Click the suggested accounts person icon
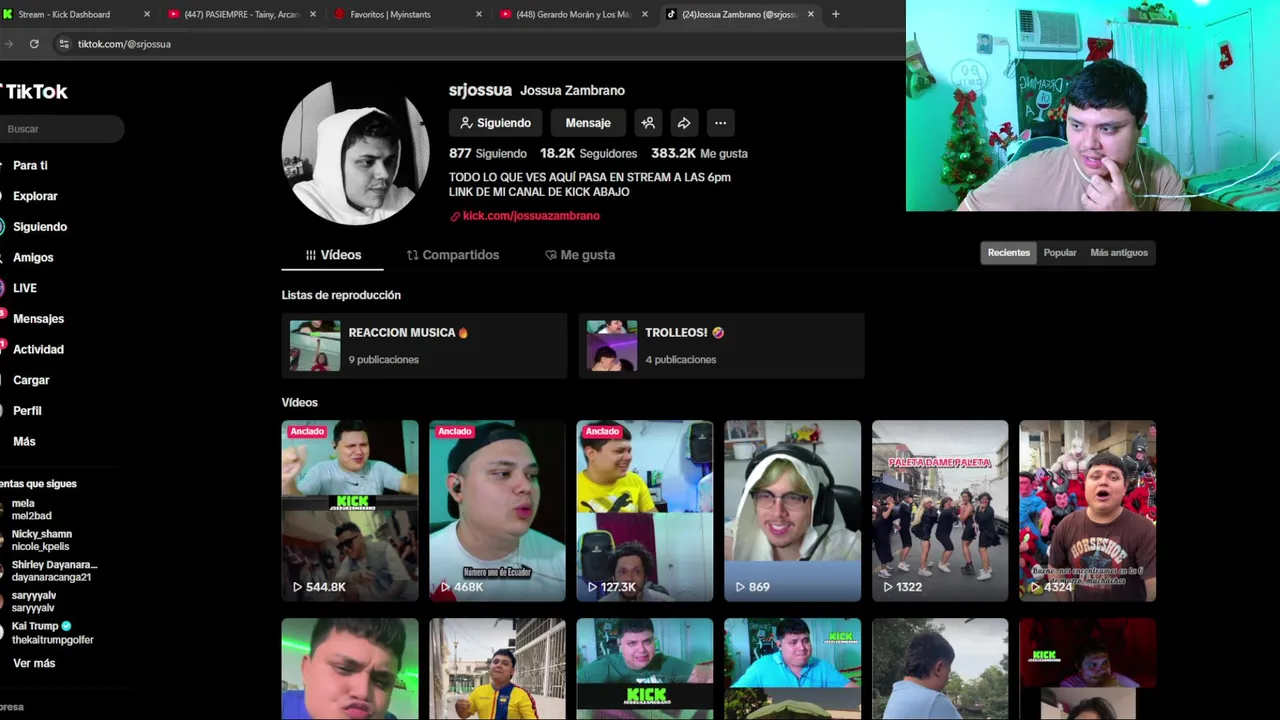1280x720 pixels. [x=648, y=123]
